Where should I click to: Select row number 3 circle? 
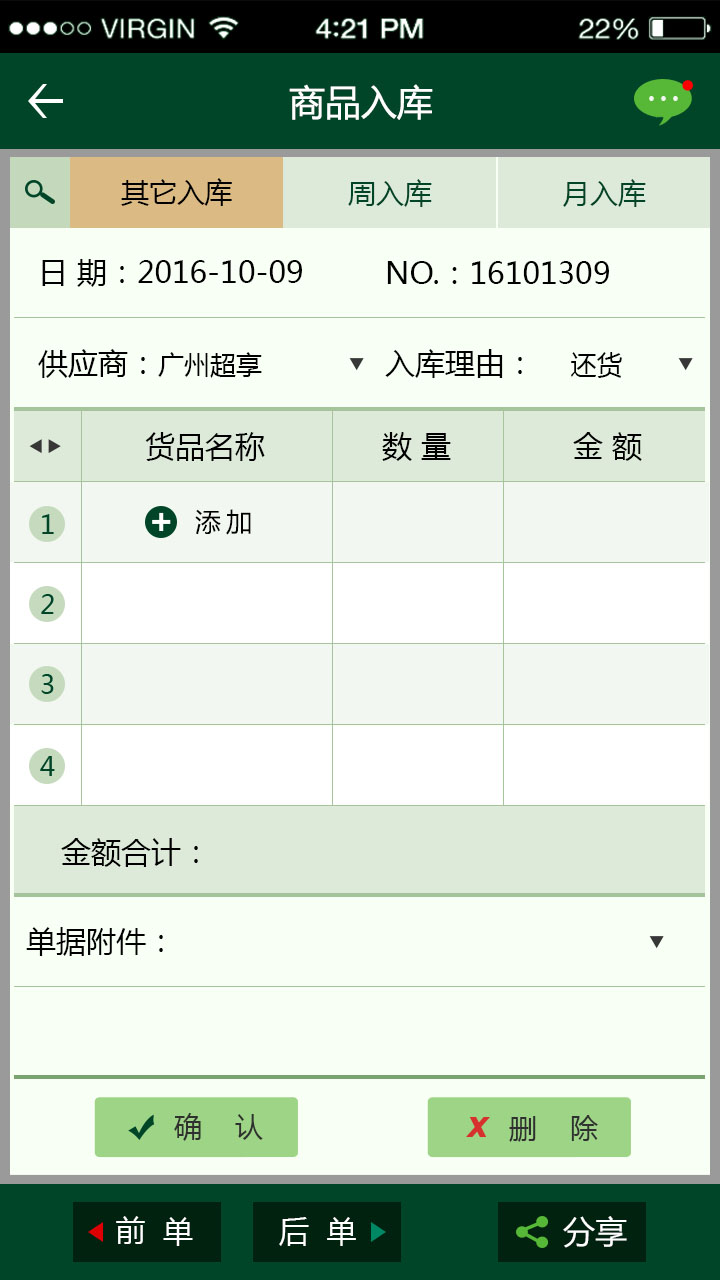[x=47, y=685]
